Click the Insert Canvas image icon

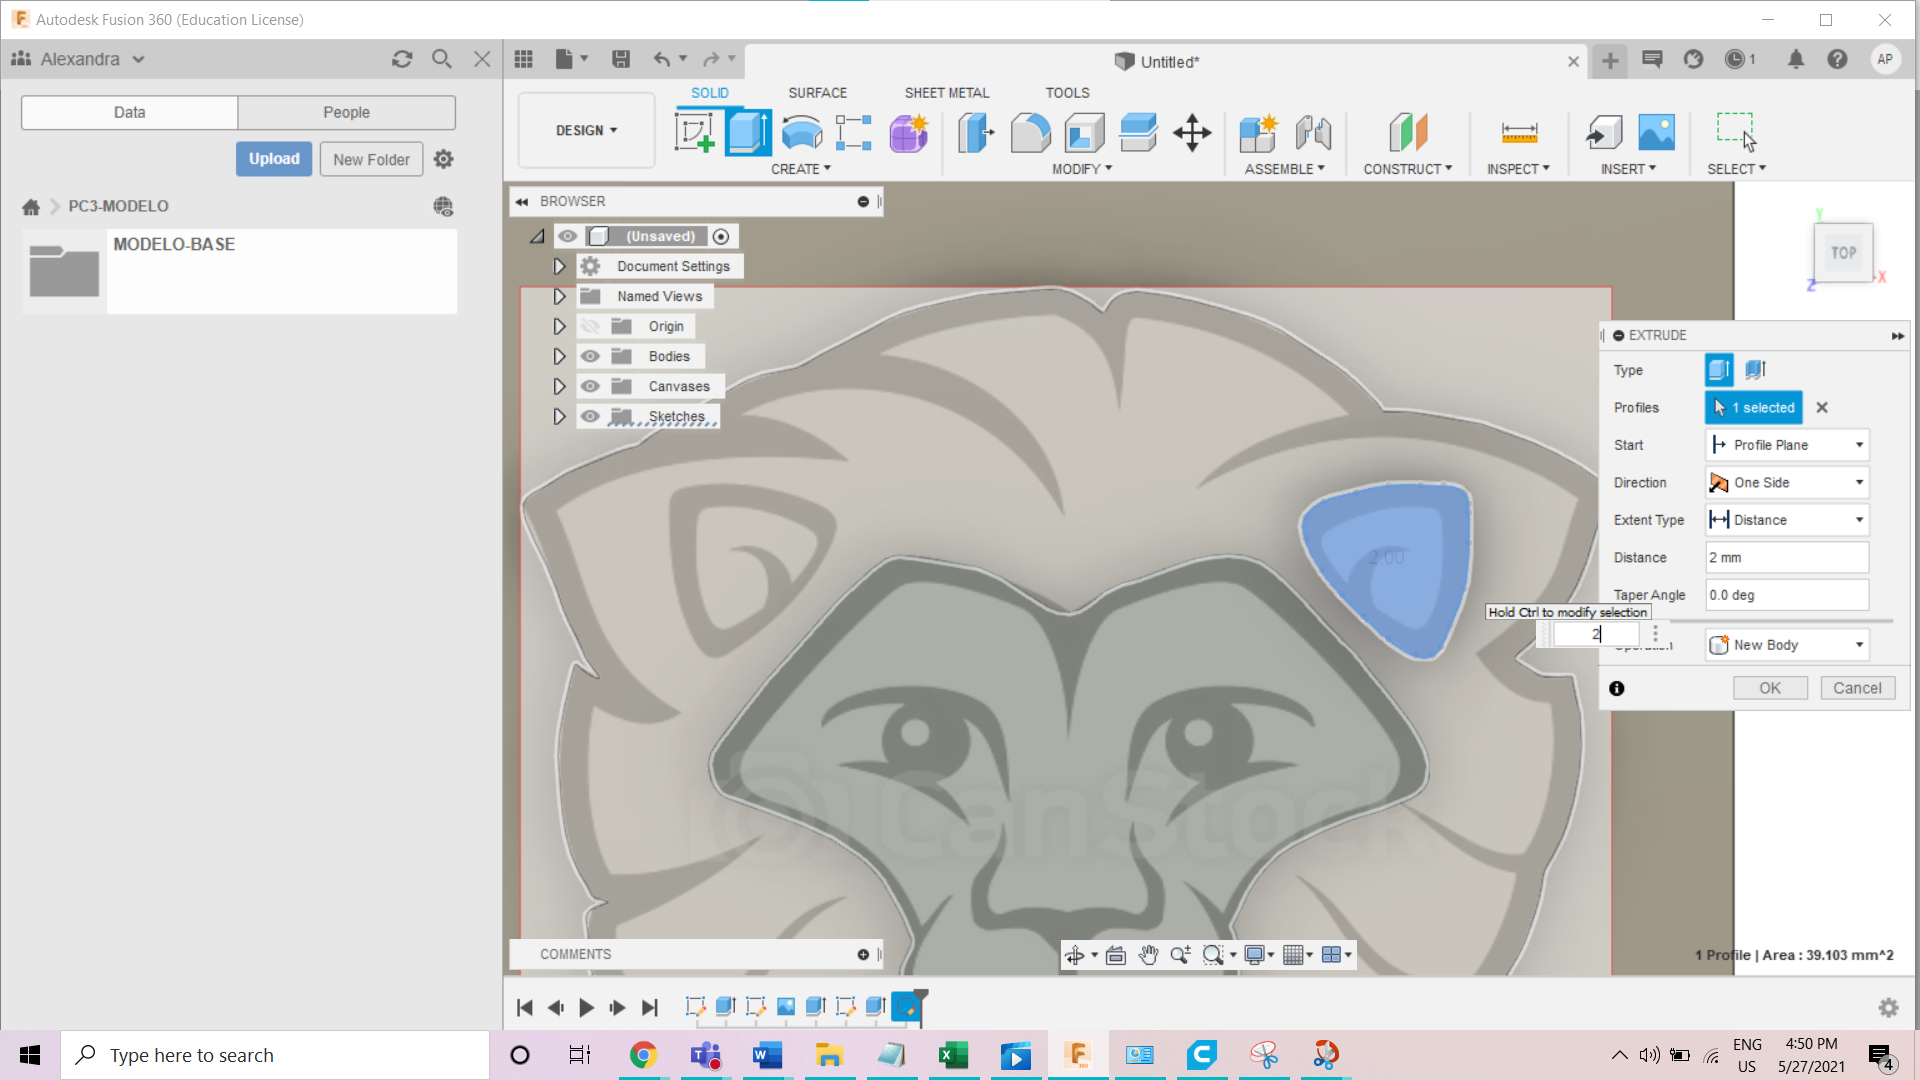tap(1656, 132)
